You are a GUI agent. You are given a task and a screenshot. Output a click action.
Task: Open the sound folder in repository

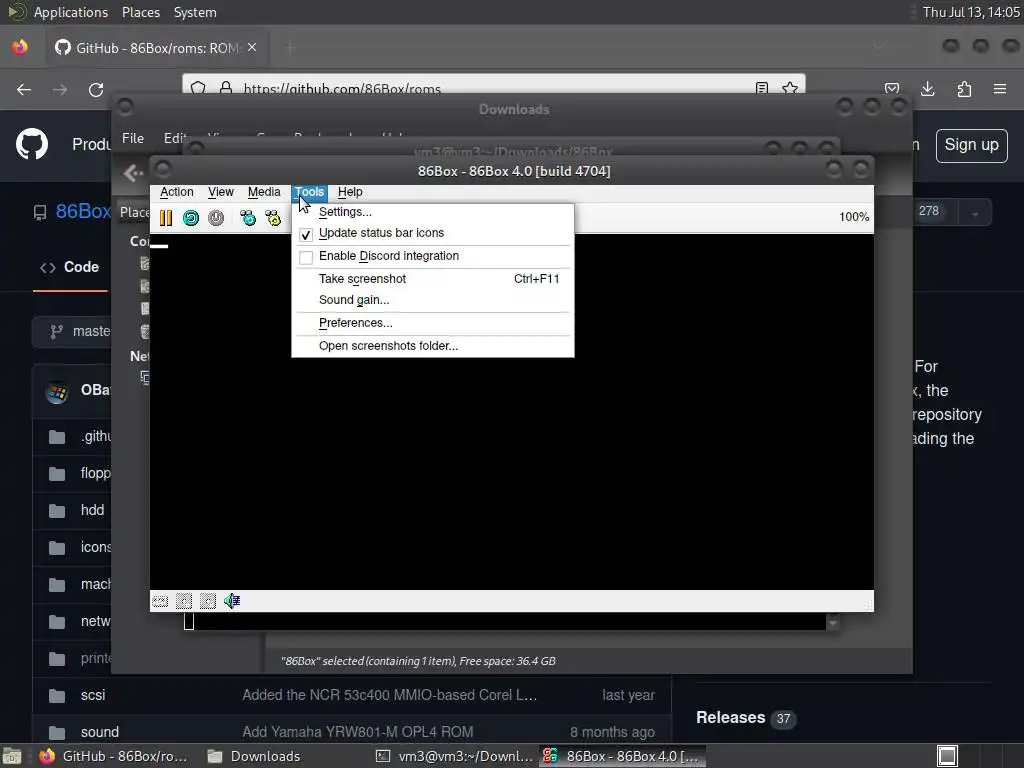click(100, 732)
